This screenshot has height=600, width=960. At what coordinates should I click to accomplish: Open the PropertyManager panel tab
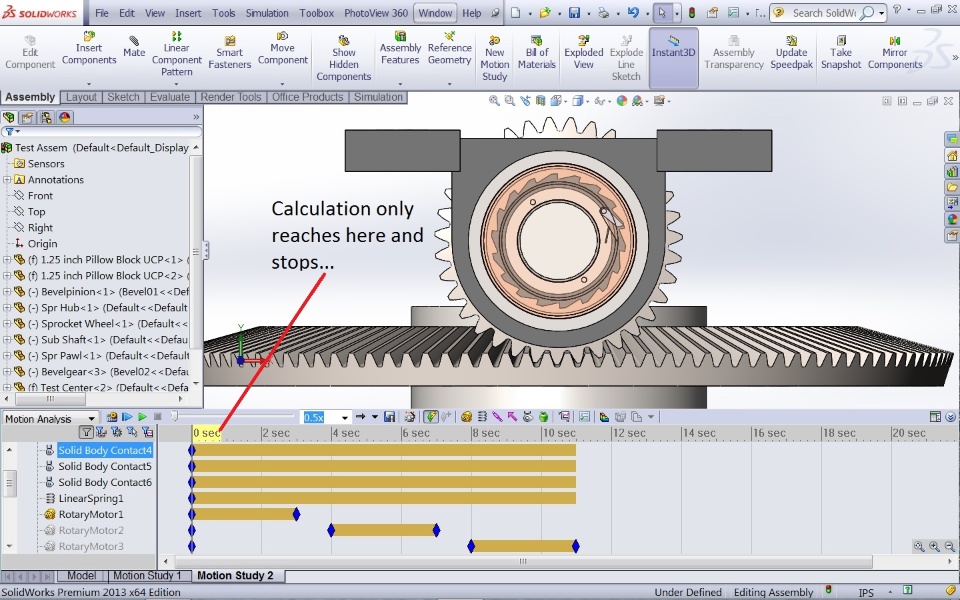(x=27, y=118)
